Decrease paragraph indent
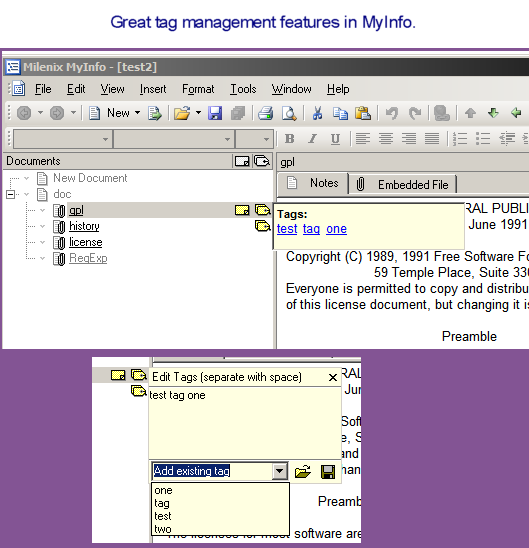This screenshot has width=529, height=548. point(507,139)
